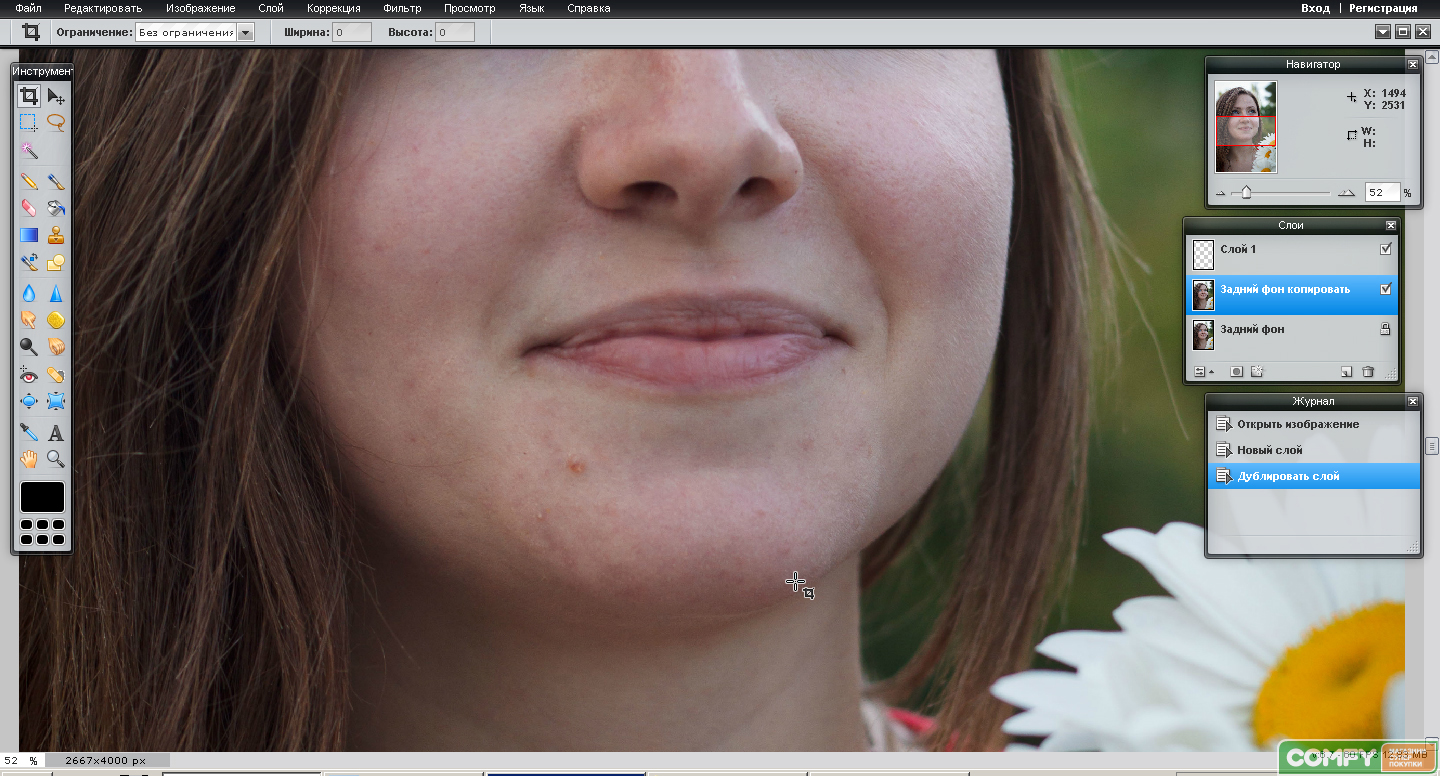The height and width of the screenshot is (776, 1440).
Task: Select the Слой 1 layer row
Action: click(x=1291, y=254)
